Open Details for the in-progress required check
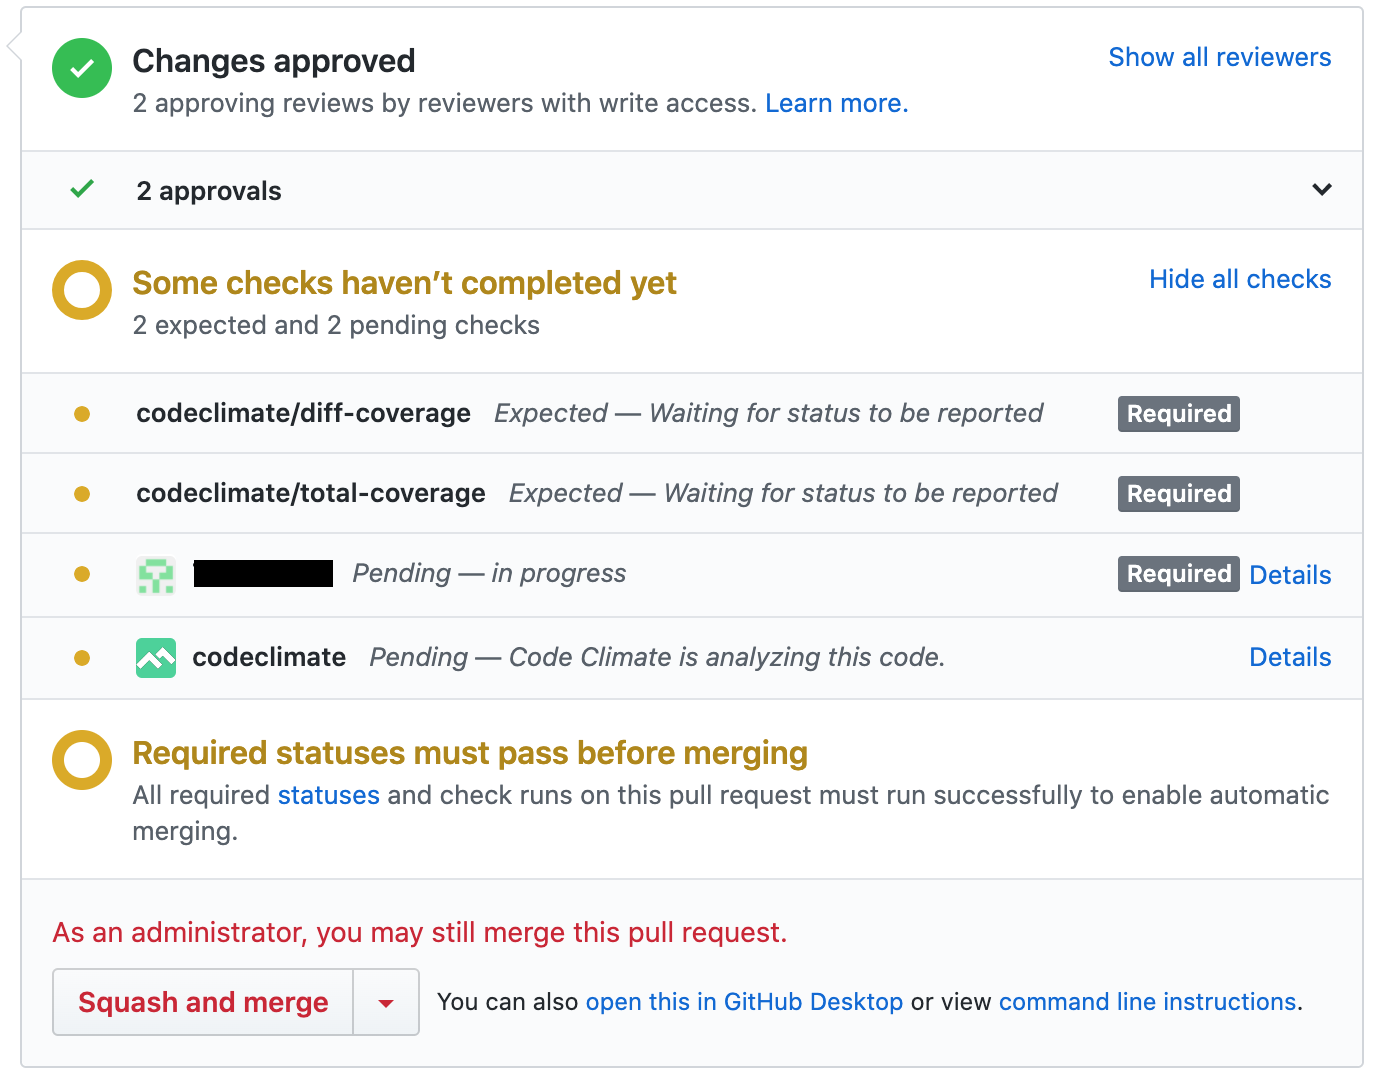1378x1084 pixels. [1289, 574]
